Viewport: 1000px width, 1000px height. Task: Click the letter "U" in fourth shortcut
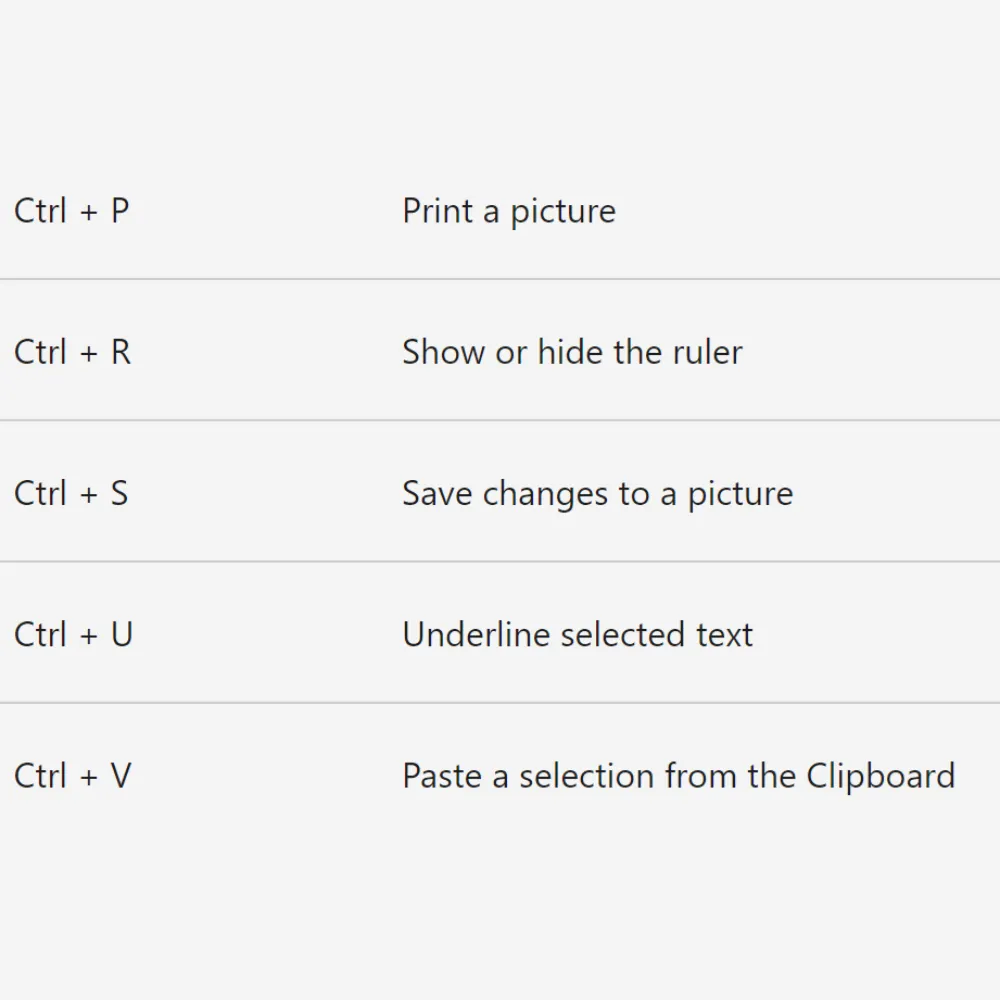click(122, 634)
